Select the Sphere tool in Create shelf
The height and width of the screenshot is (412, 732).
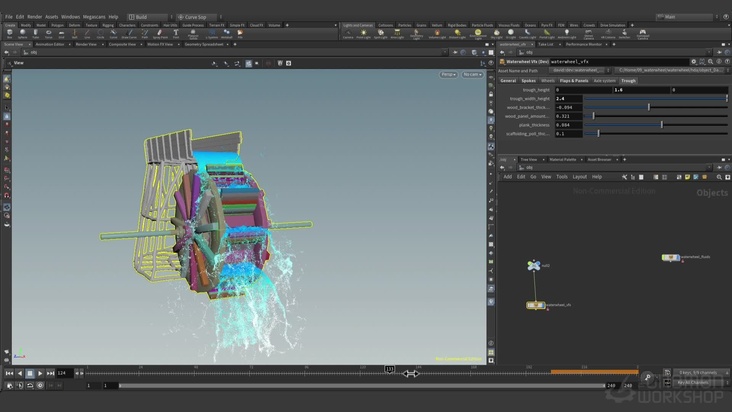[x=24, y=34]
